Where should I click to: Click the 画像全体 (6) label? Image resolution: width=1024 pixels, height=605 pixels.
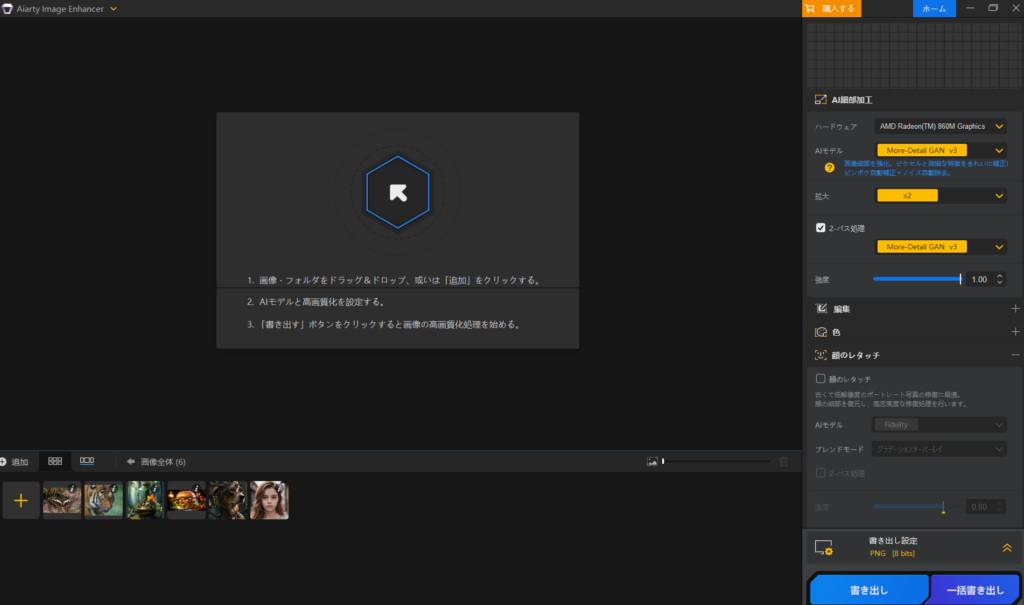tap(163, 462)
